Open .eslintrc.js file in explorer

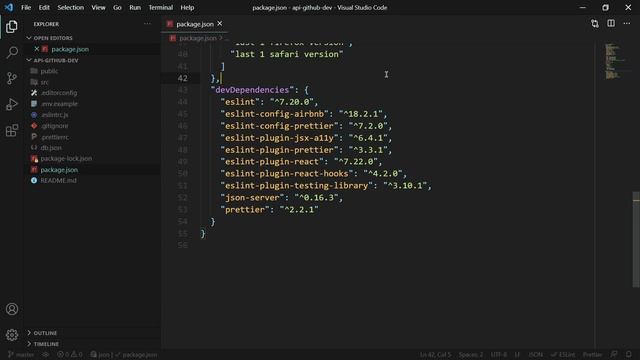(54, 115)
